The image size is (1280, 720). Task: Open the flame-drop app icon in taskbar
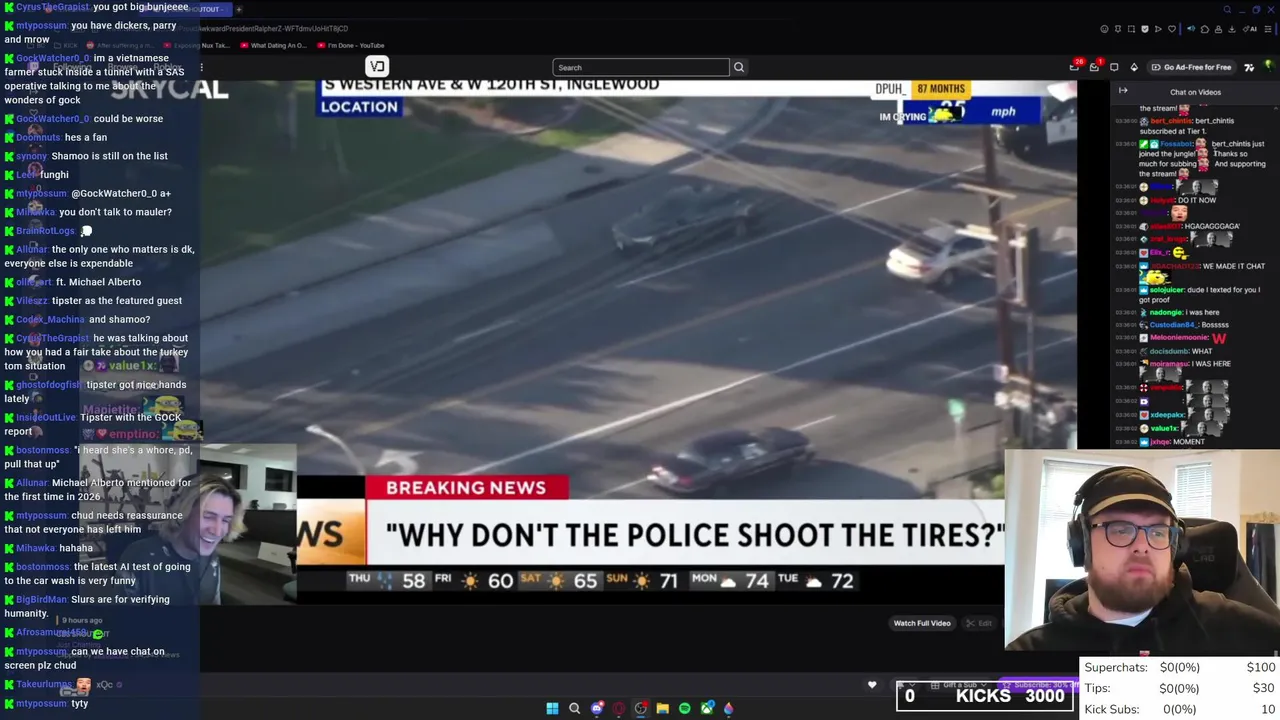point(728,708)
